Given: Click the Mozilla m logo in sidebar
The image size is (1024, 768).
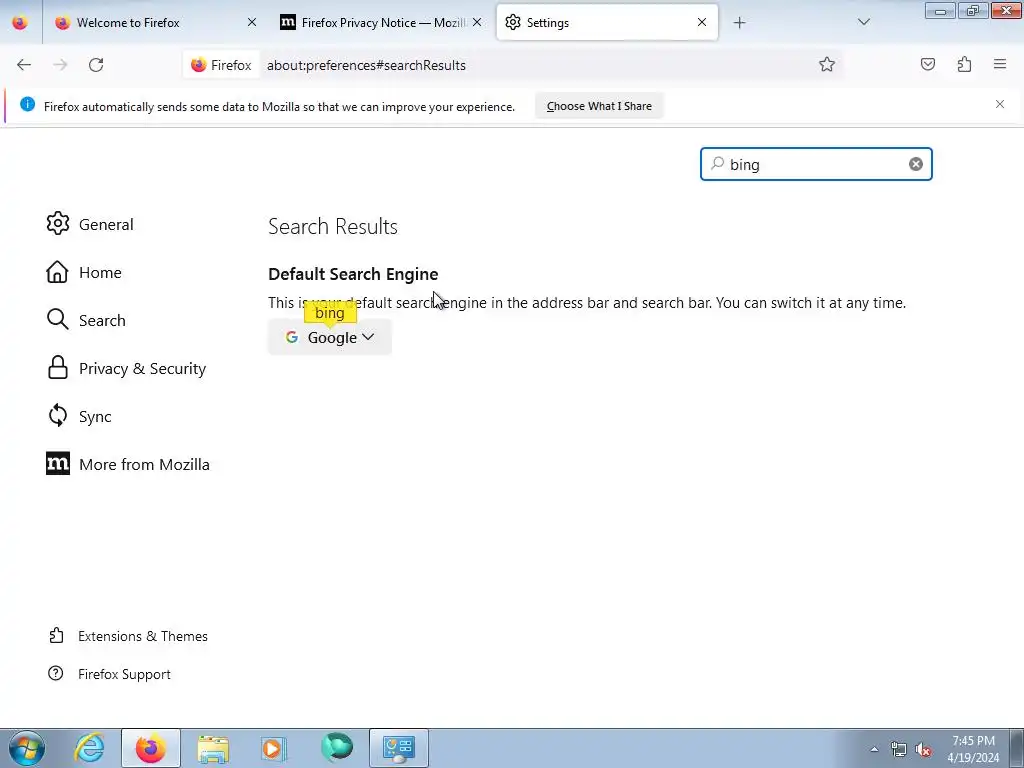Looking at the screenshot, I should [x=57, y=464].
